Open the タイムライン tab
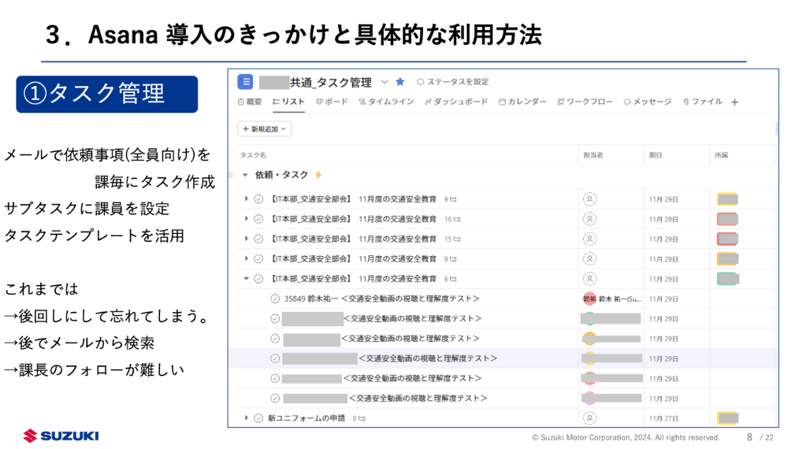788x449 pixels. click(x=386, y=102)
